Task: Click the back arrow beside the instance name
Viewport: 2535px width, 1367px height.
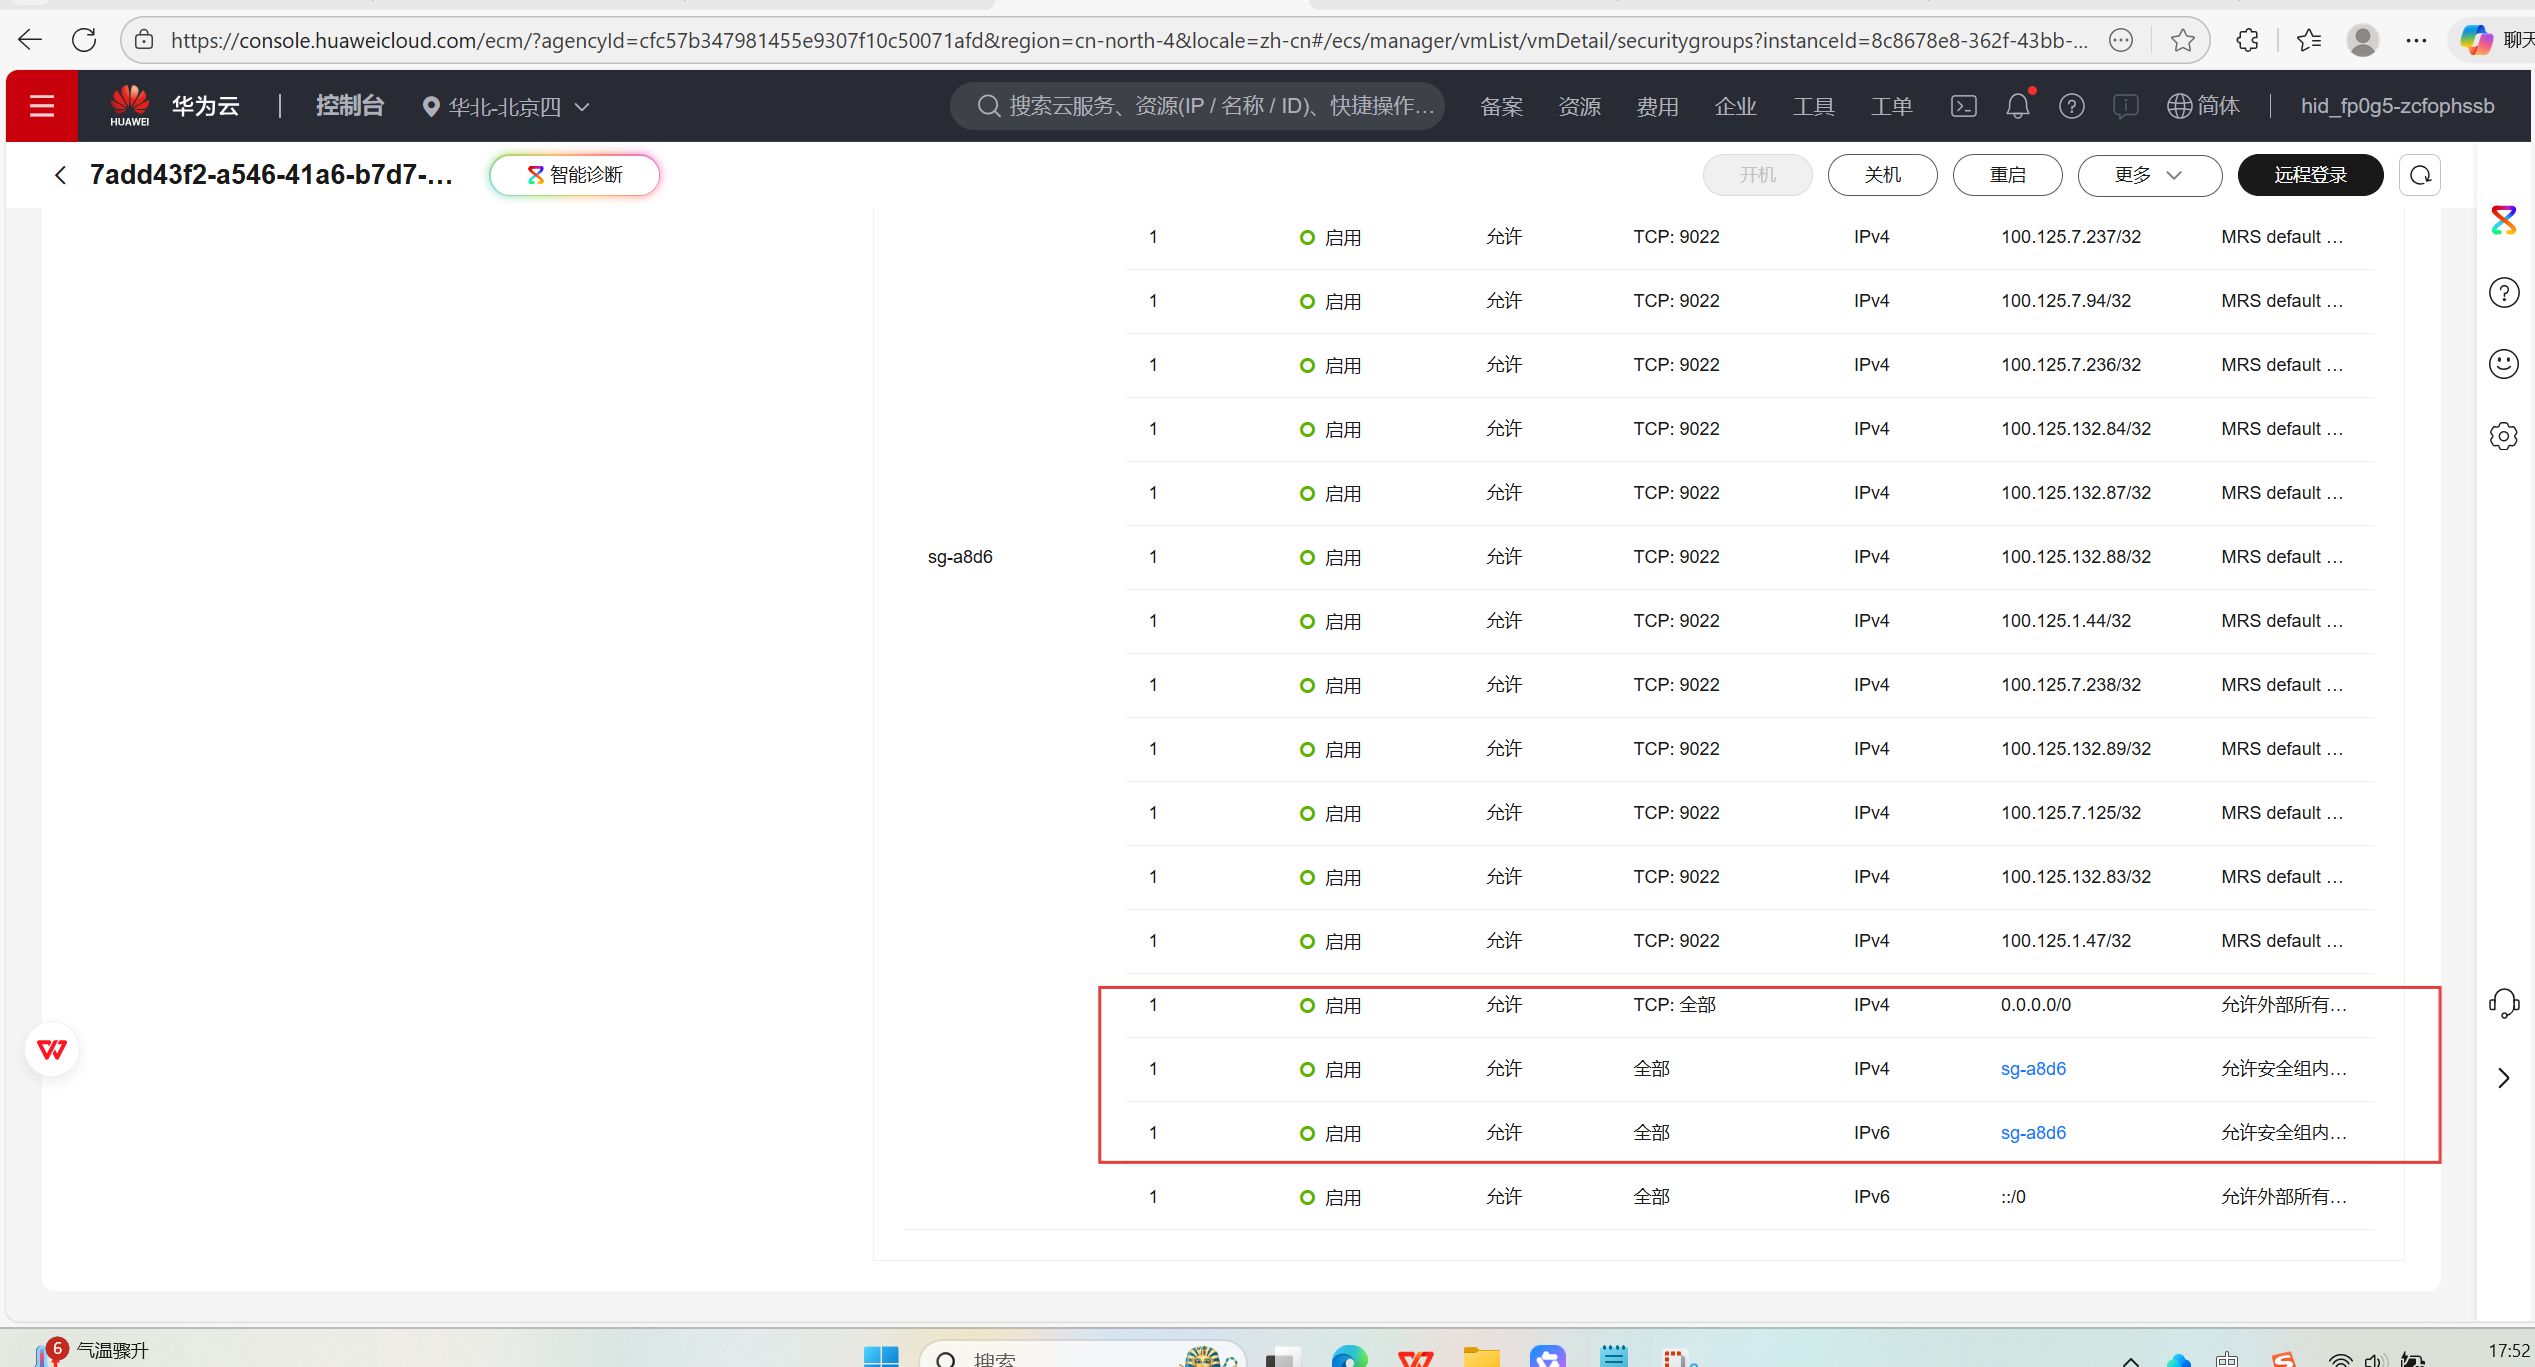Action: pyautogui.click(x=61, y=175)
